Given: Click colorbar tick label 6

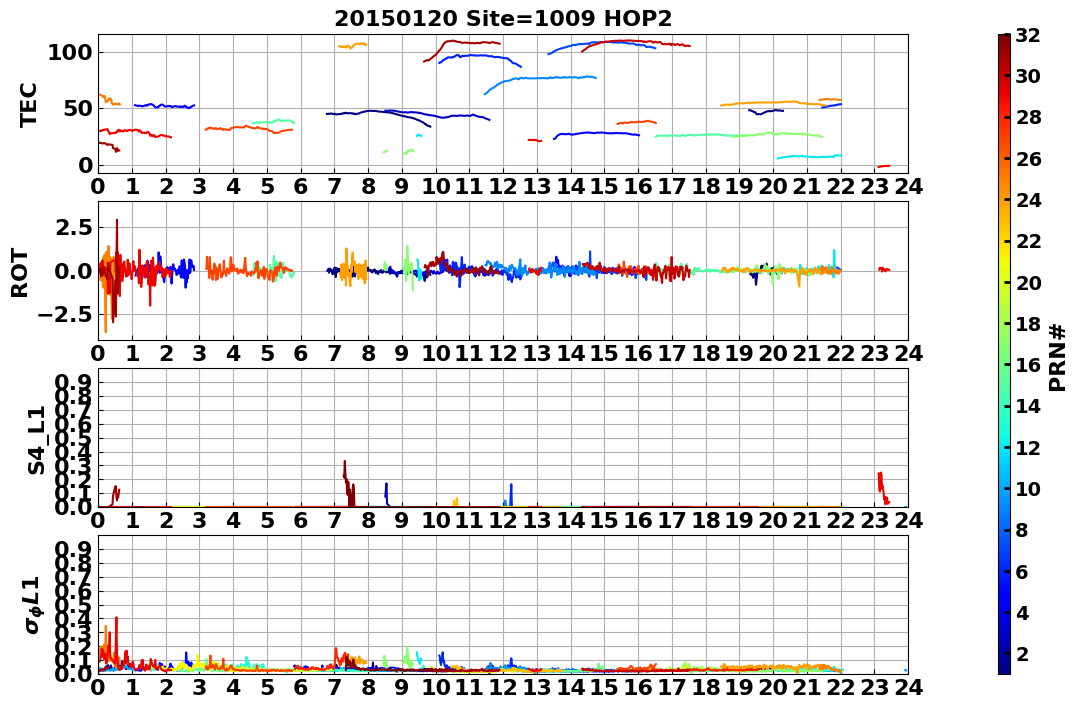Looking at the screenshot, I should point(1022,571).
